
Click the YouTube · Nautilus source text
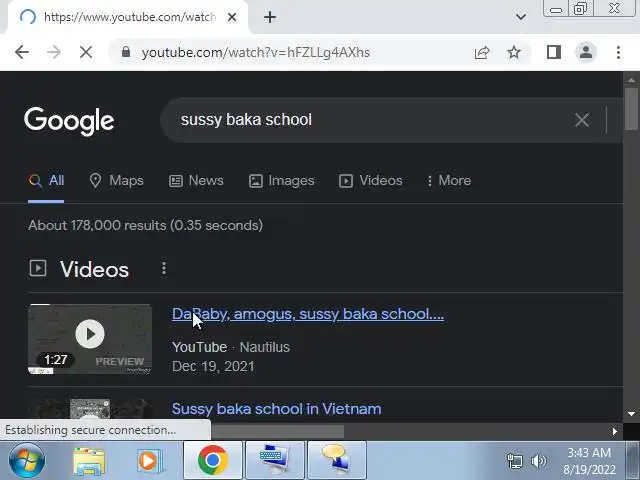[231, 347]
